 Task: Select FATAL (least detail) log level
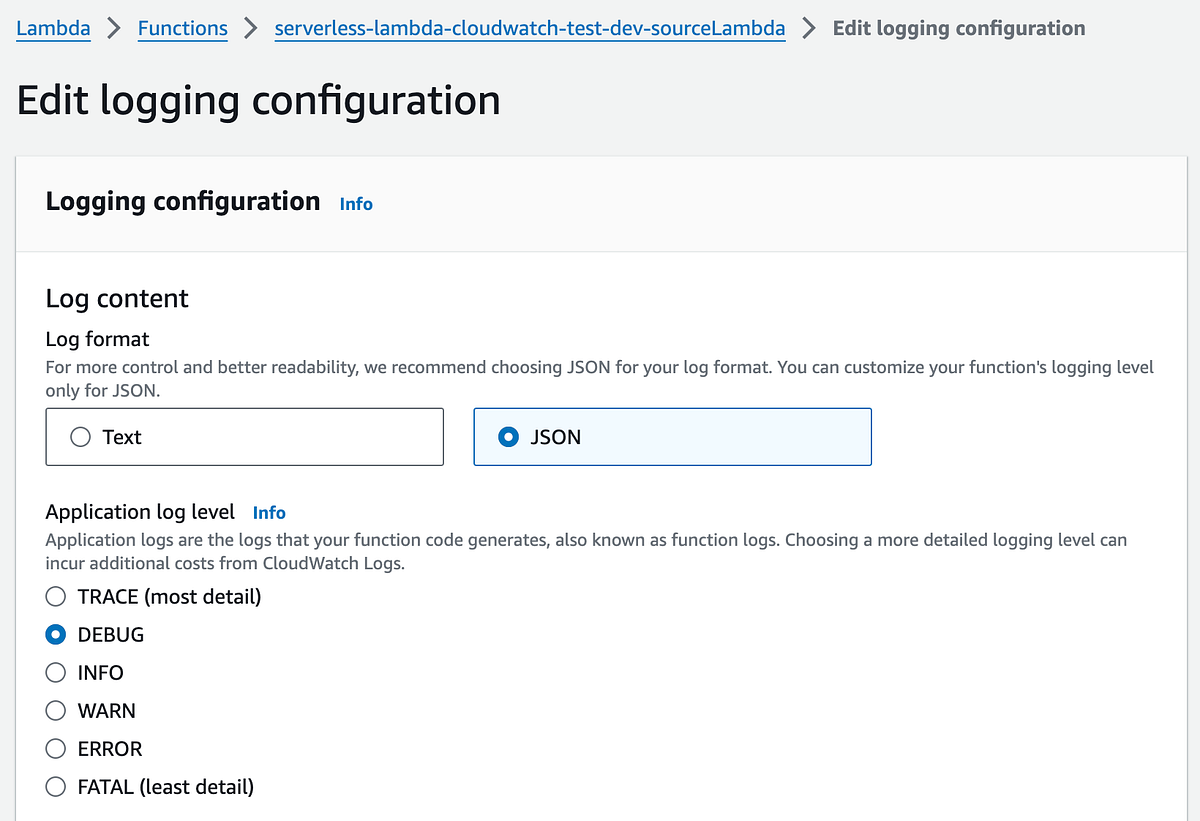pyautogui.click(x=55, y=786)
